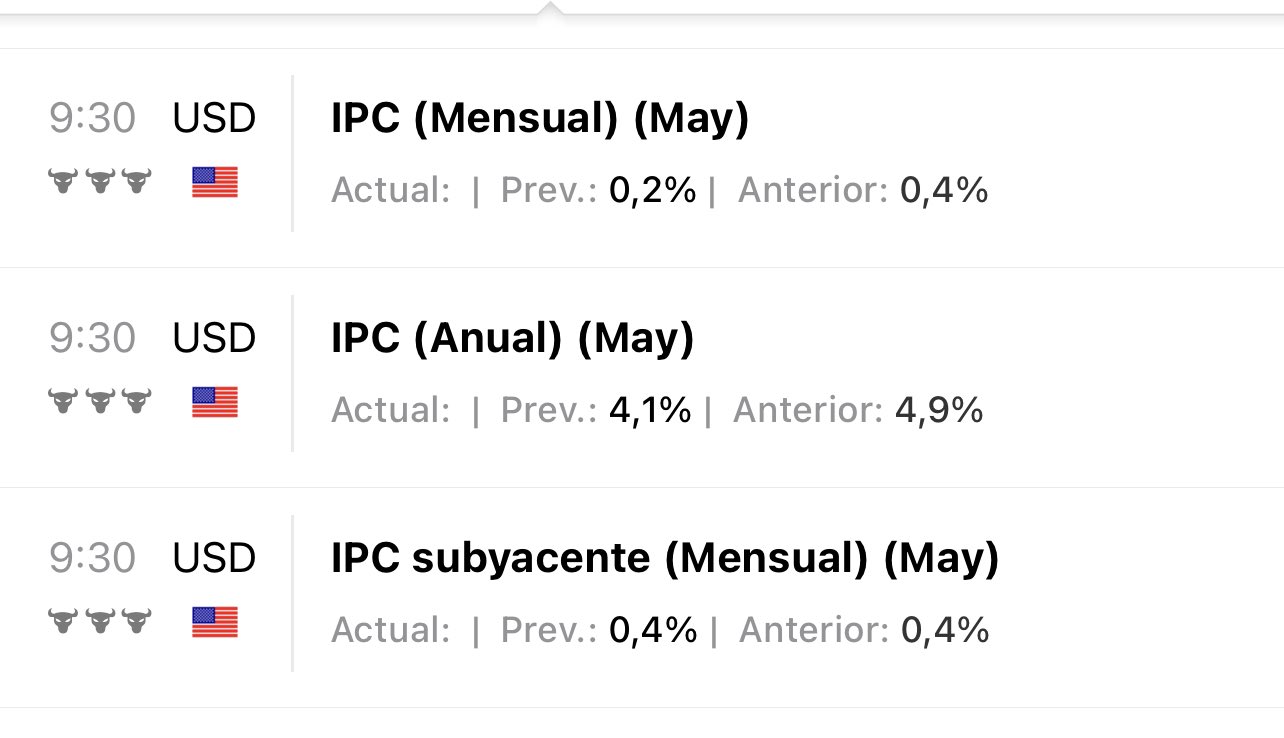Click the USD label in IPC (Anual) row

[214, 339]
